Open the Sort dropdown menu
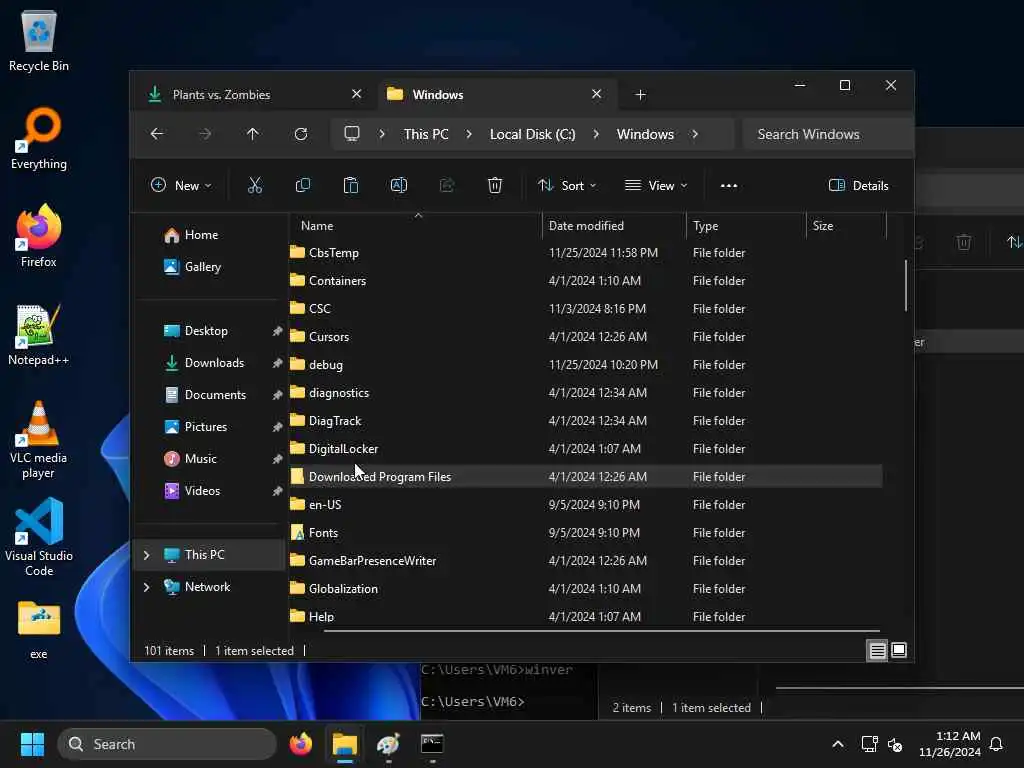Screen dimensions: 1024x768 pyautogui.click(x=567, y=185)
